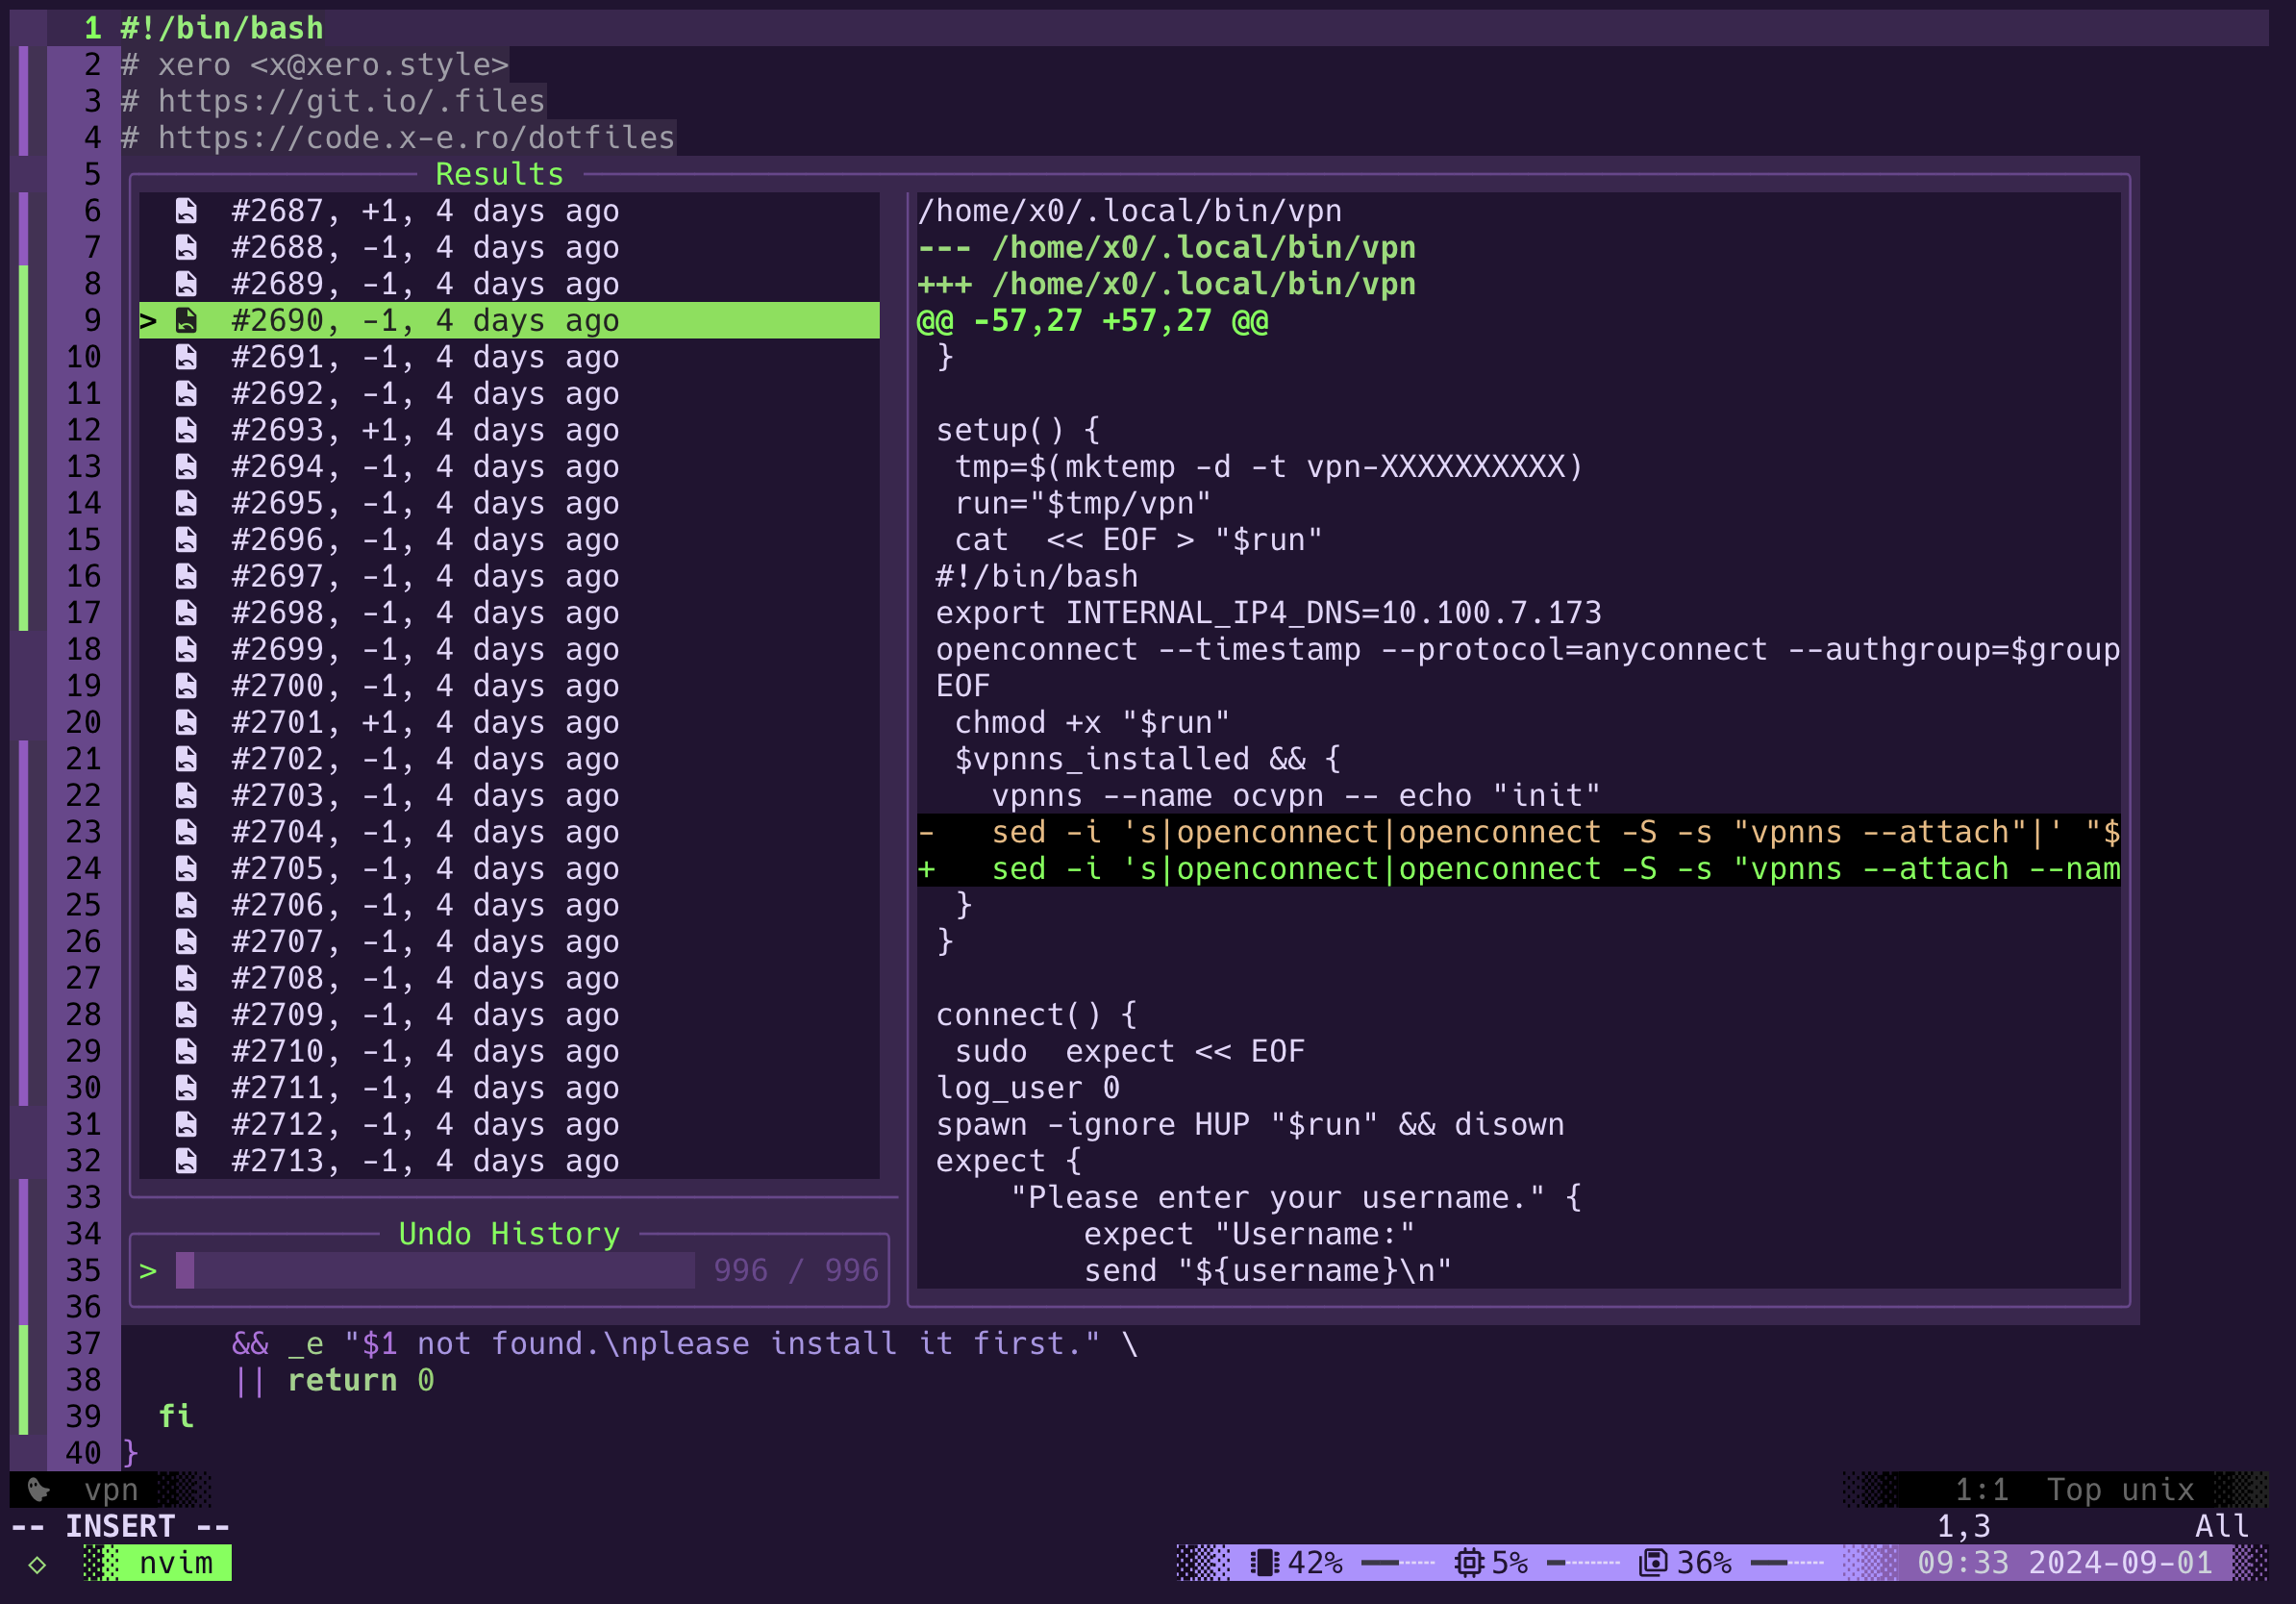Click the #!/bin/bash shebang on line 1
Image resolution: width=2296 pixels, height=1604 pixels.
[222, 28]
